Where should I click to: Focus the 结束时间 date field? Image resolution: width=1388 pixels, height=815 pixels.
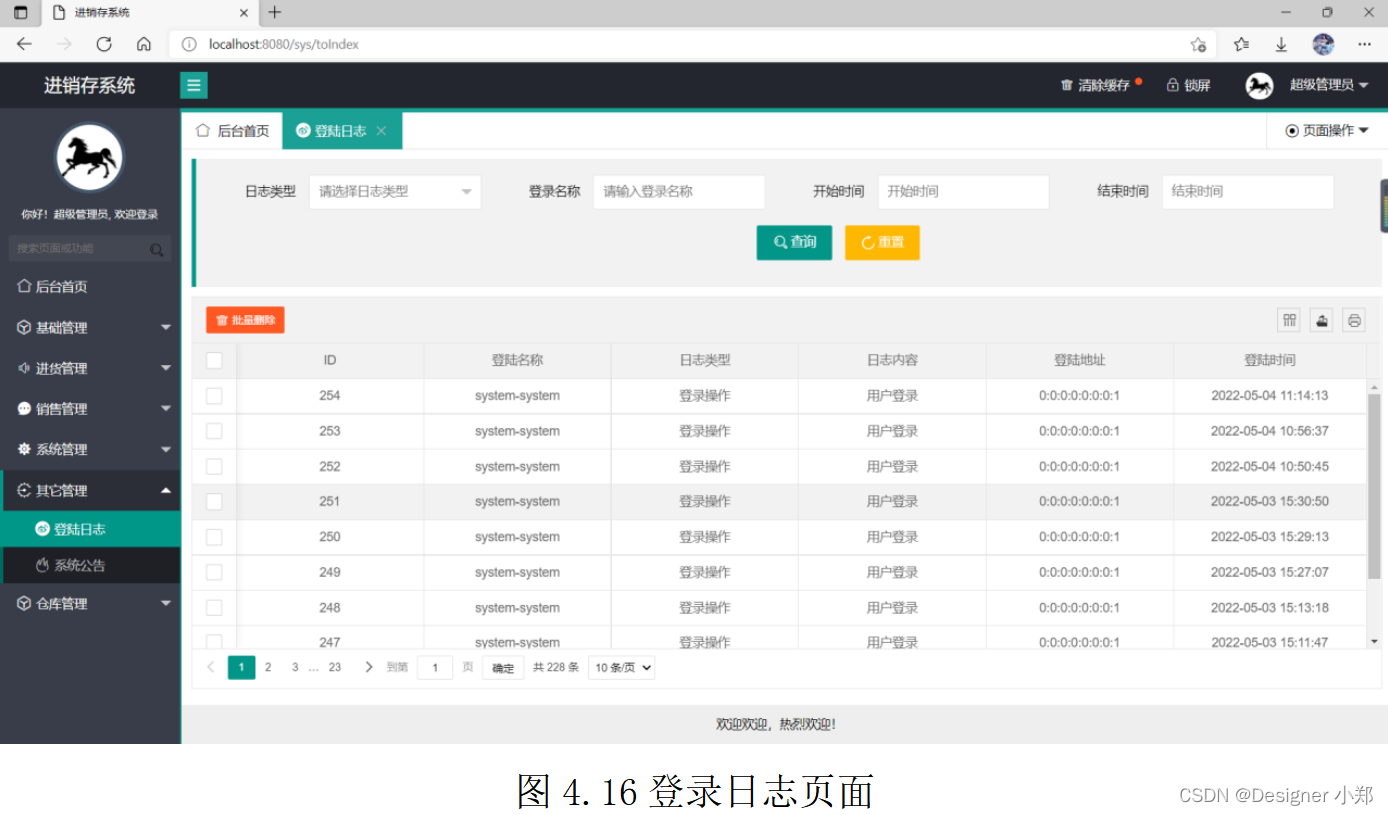(x=1248, y=192)
